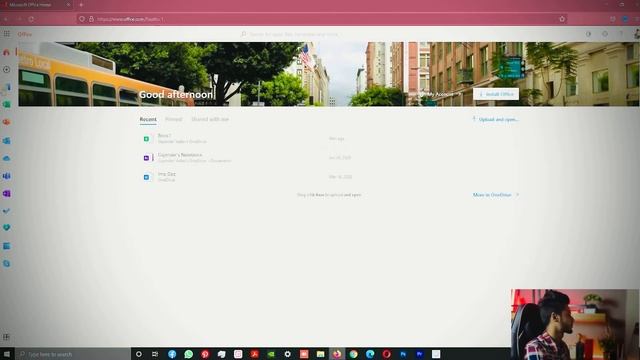
Task: Open Family Safety heart icon in sidebar
Action: tap(7, 228)
